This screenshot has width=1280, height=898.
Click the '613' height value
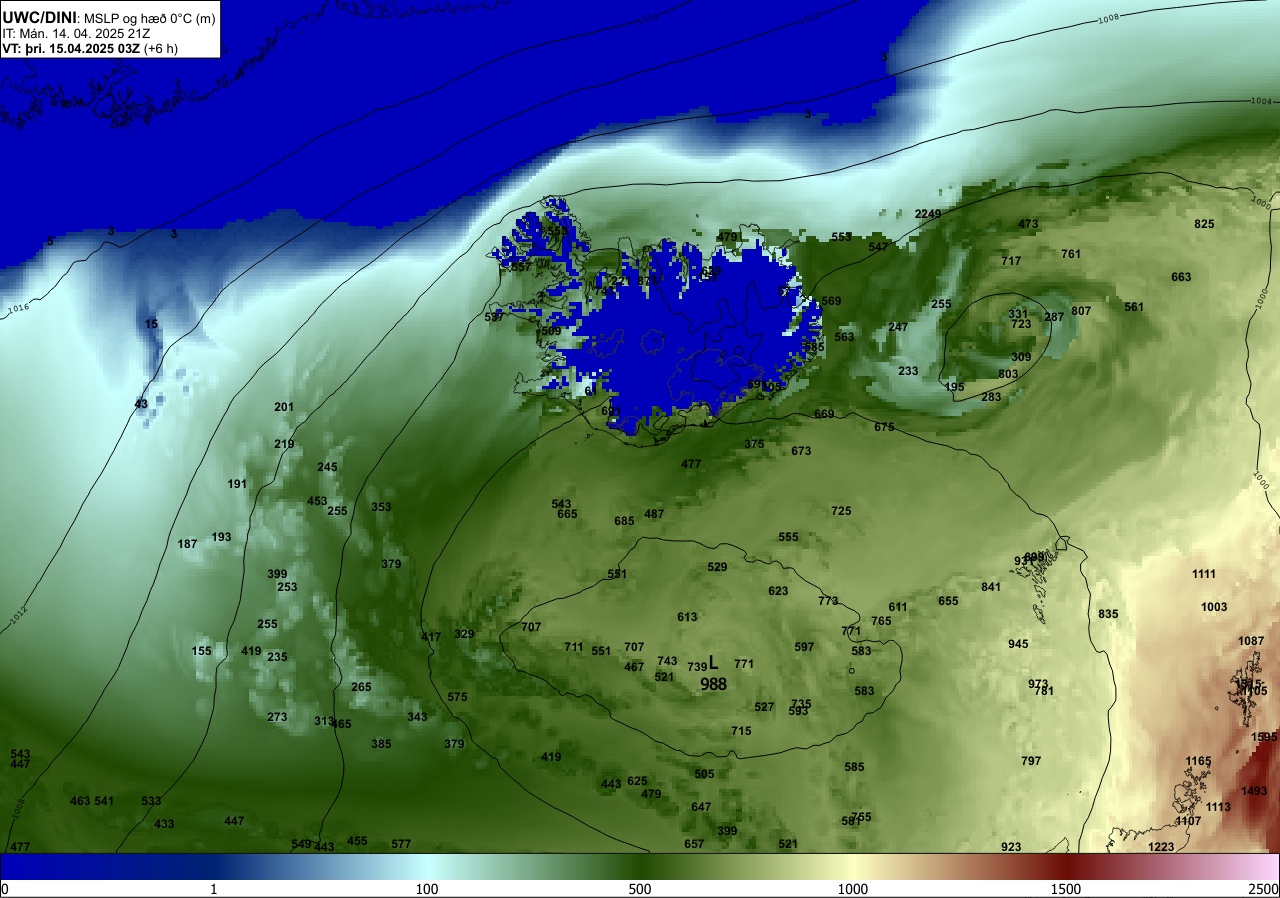click(x=687, y=617)
